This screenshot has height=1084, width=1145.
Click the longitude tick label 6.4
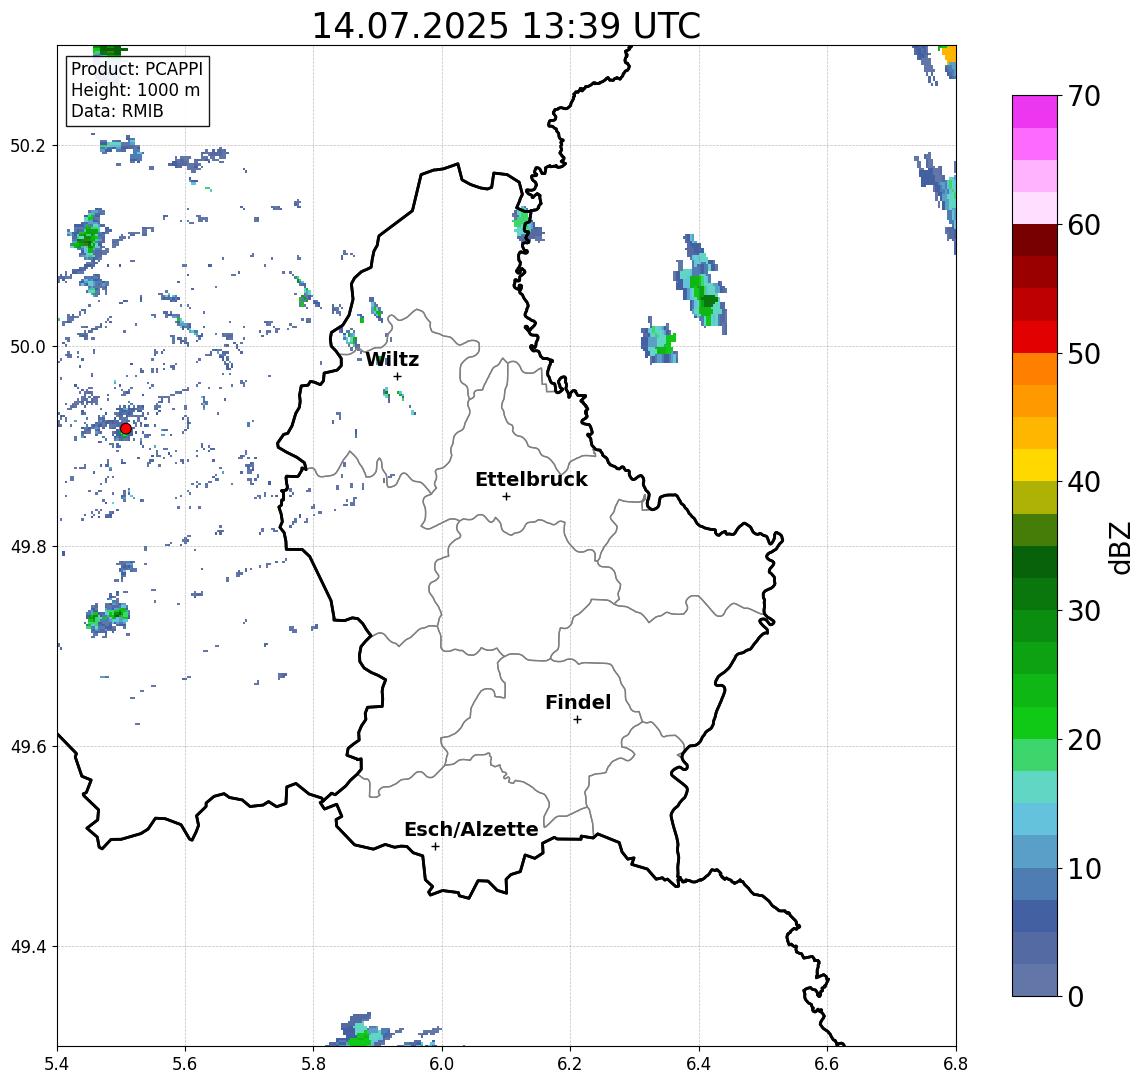pos(699,1064)
